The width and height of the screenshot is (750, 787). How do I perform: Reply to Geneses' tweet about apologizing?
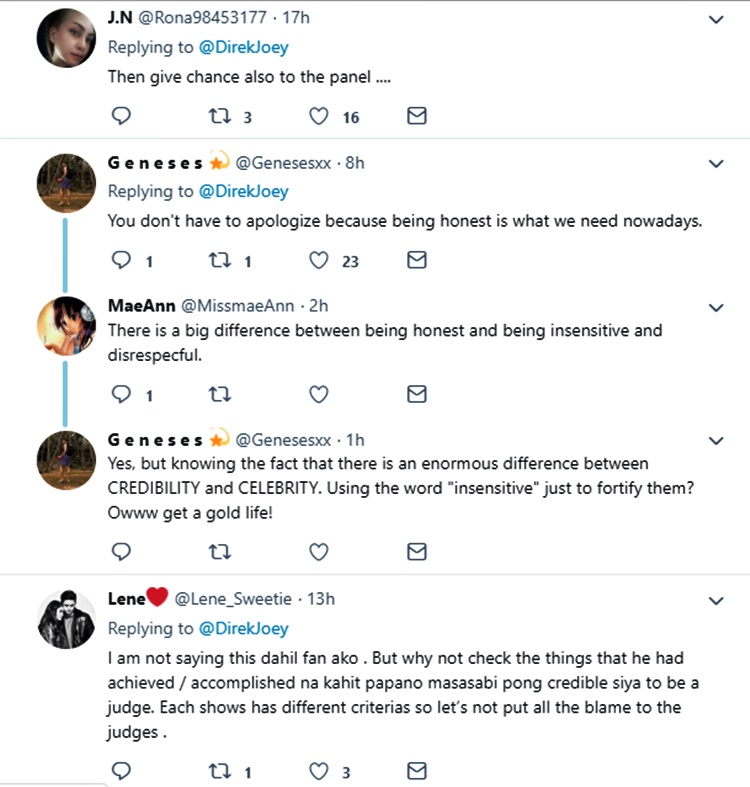[x=120, y=260]
